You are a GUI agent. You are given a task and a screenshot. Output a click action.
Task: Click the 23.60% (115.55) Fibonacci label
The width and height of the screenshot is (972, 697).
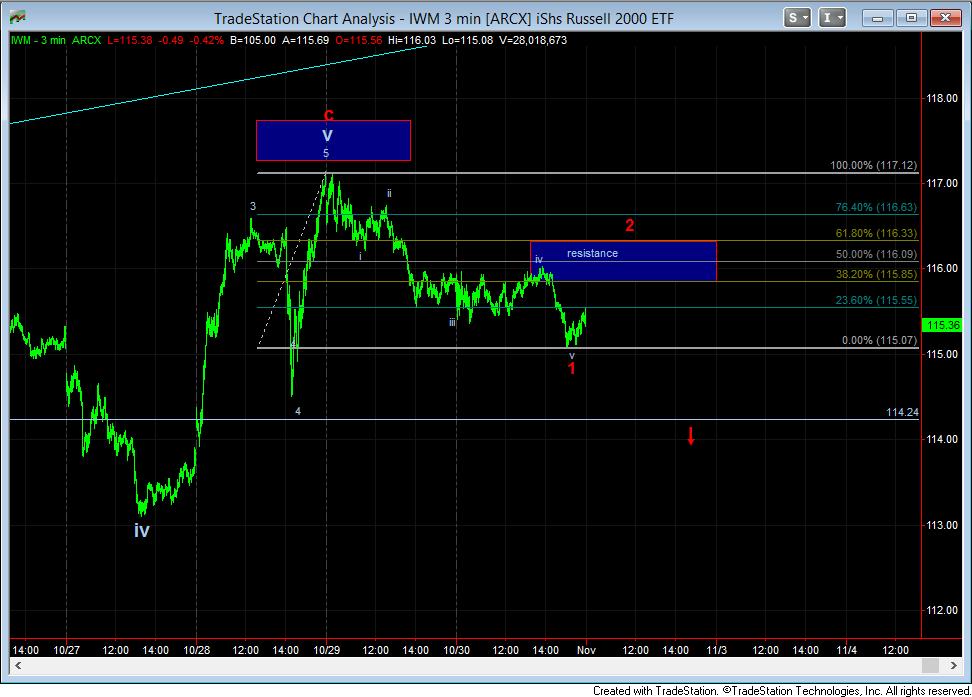click(876, 300)
